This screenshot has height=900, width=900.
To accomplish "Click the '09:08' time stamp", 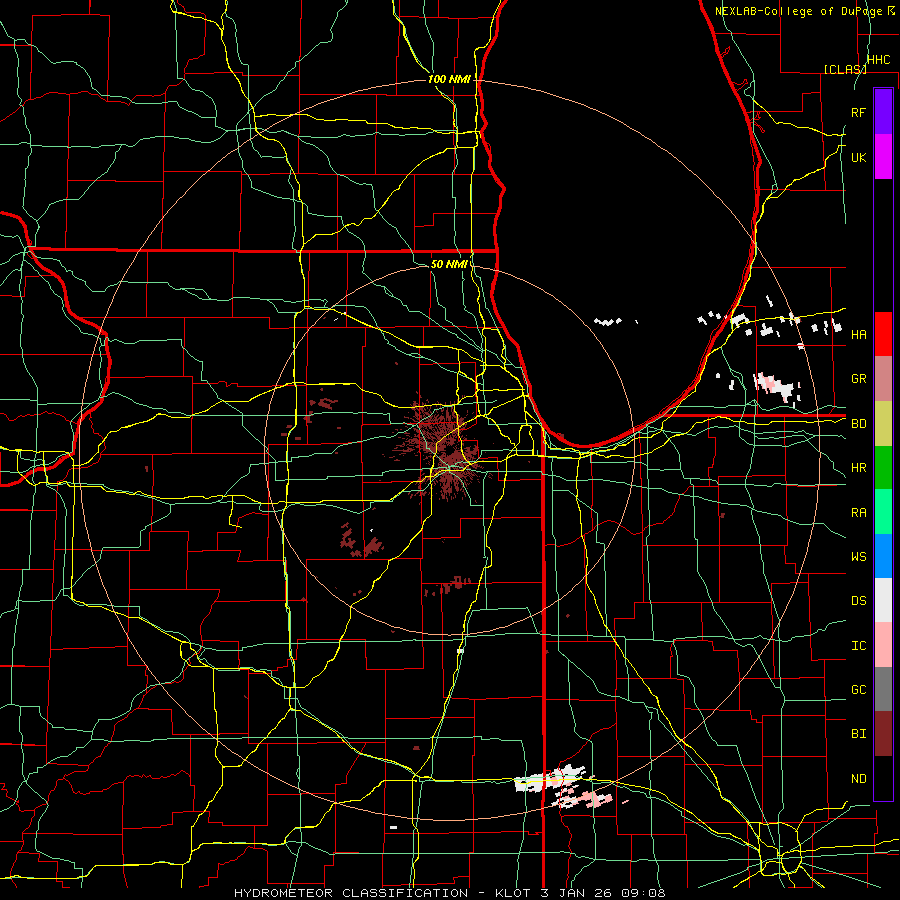I will [643, 893].
